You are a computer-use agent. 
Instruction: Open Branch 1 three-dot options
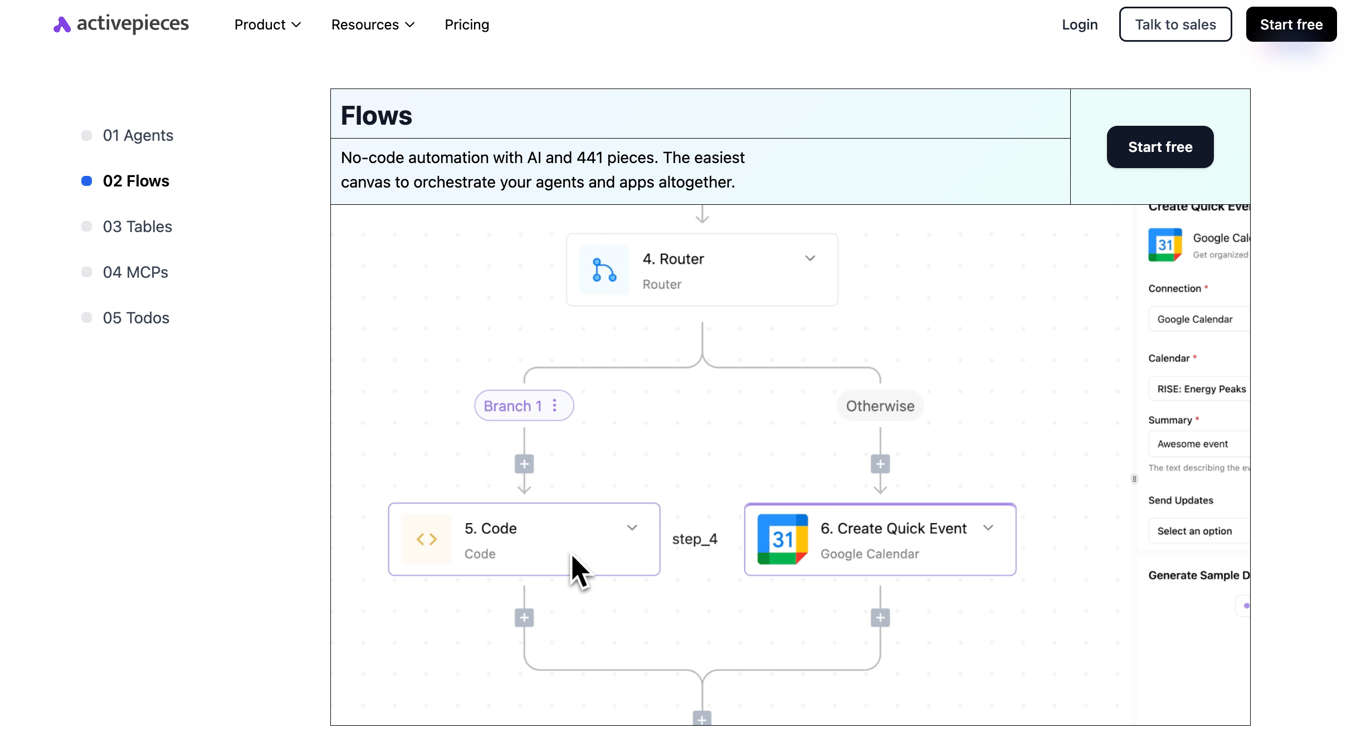555,406
